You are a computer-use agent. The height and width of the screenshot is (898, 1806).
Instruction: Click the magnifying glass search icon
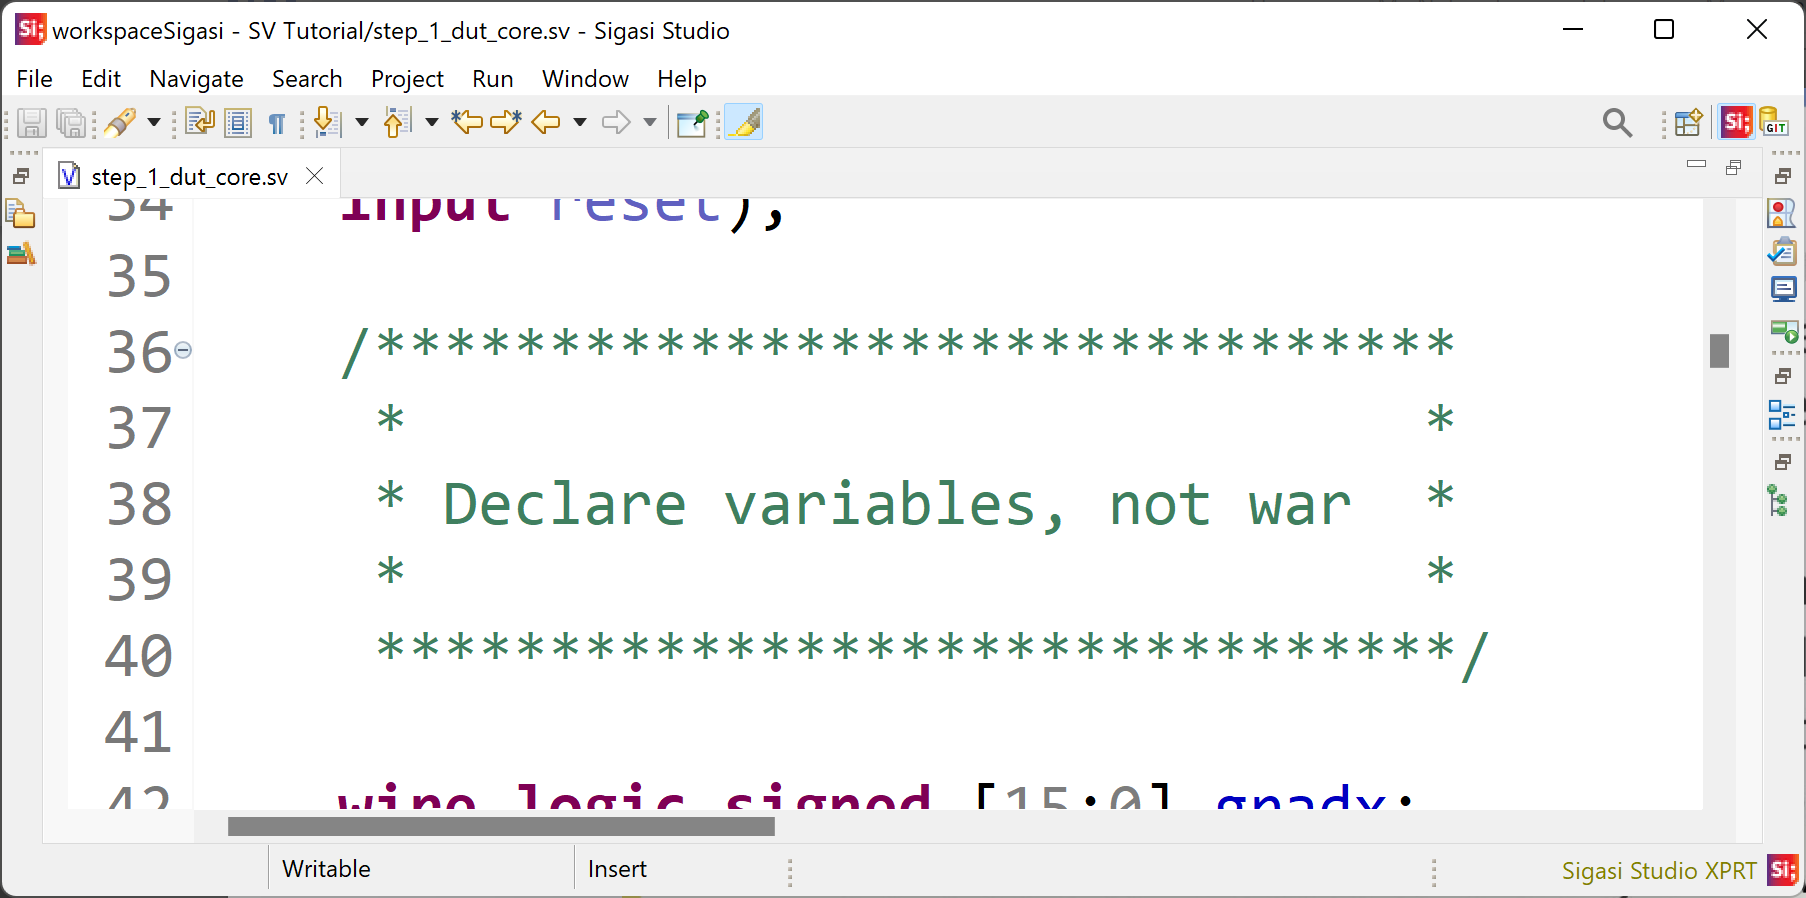pos(1617,122)
